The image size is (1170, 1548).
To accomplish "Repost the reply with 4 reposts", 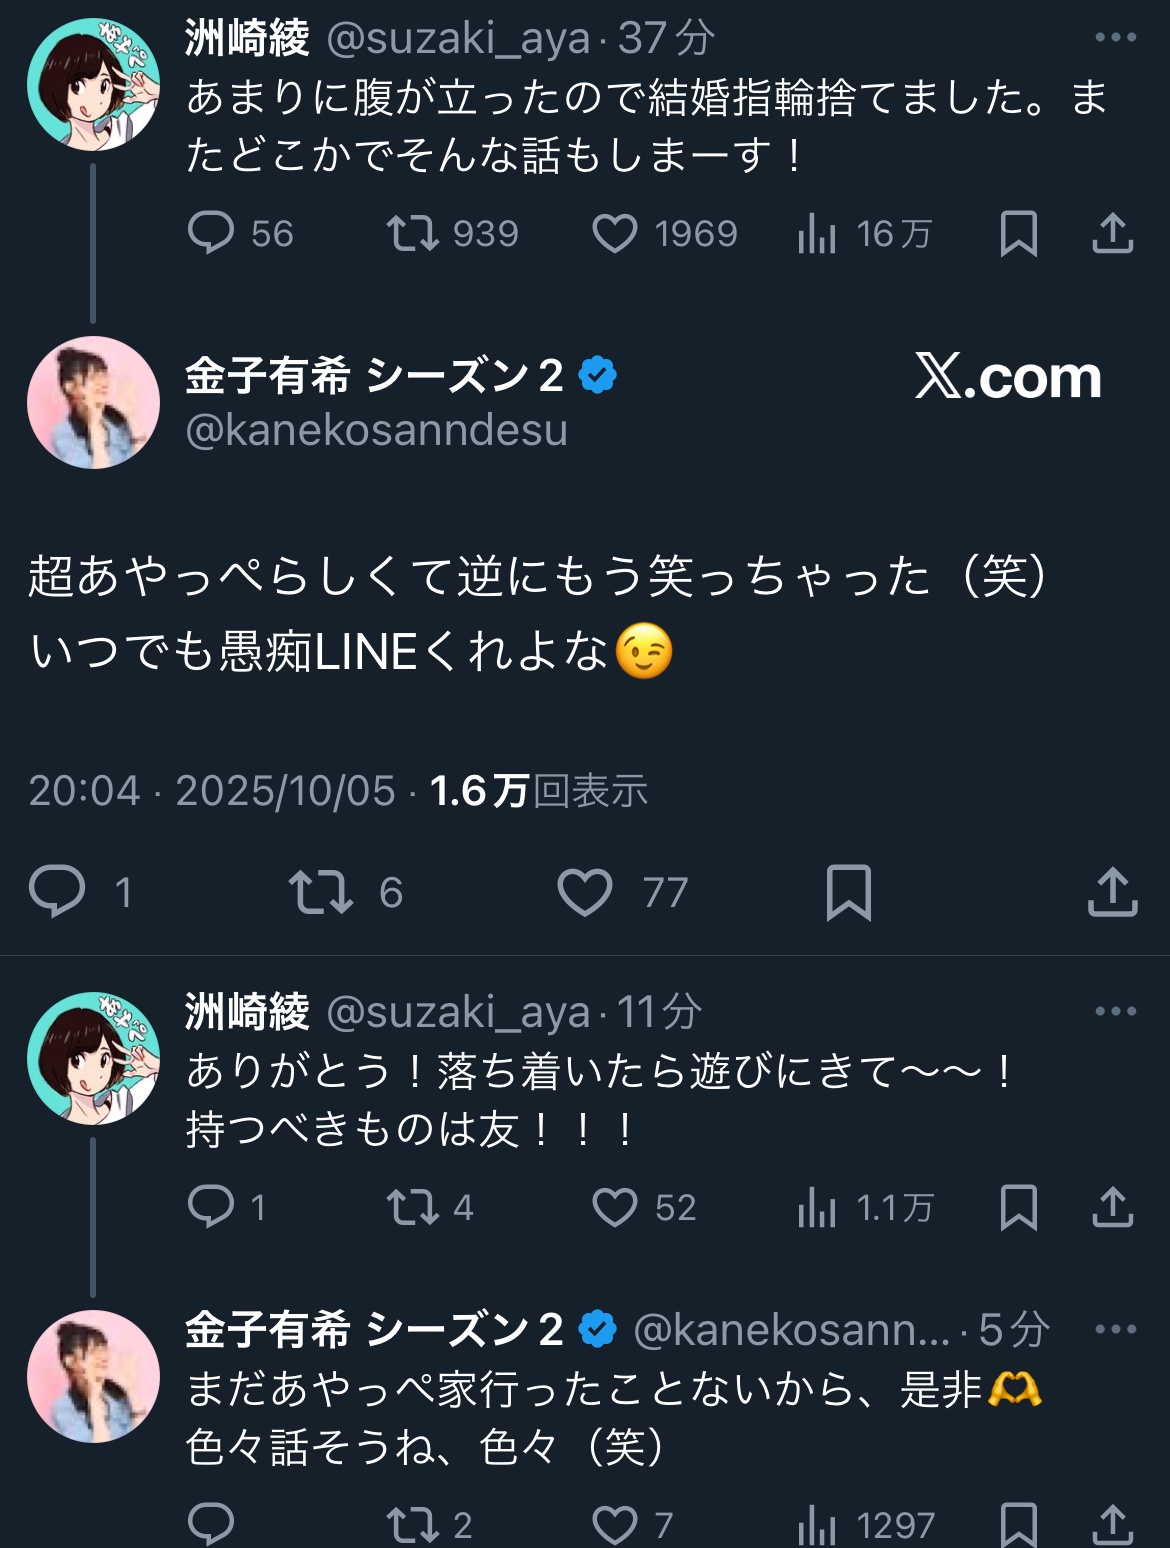I will pyautogui.click(x=413, y=1208).
